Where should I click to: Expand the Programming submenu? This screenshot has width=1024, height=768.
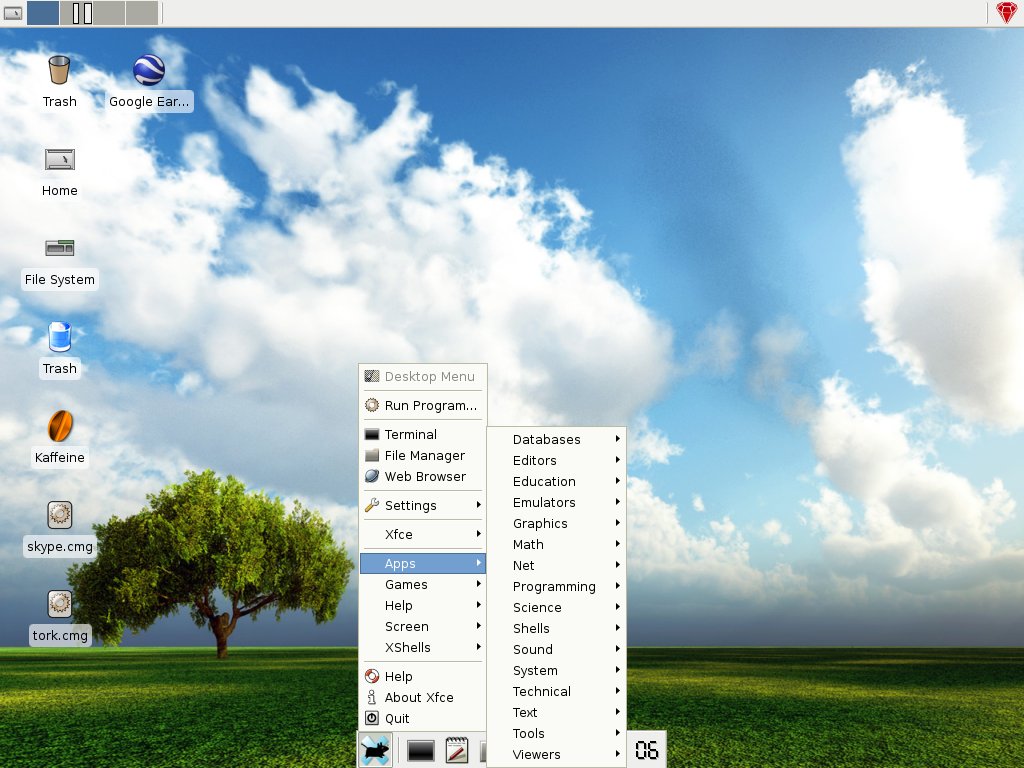(x=555, y=586)
